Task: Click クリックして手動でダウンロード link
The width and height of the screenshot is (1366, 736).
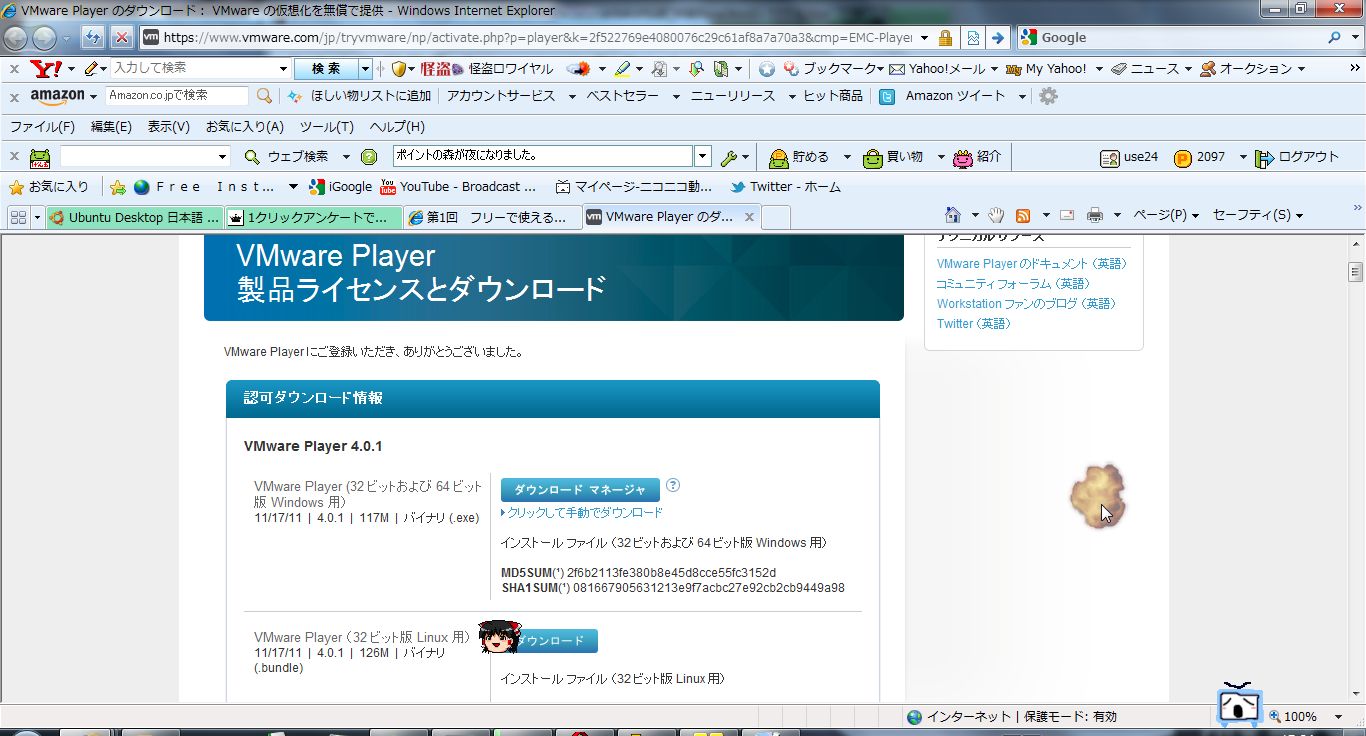Action: click(585, 513)
